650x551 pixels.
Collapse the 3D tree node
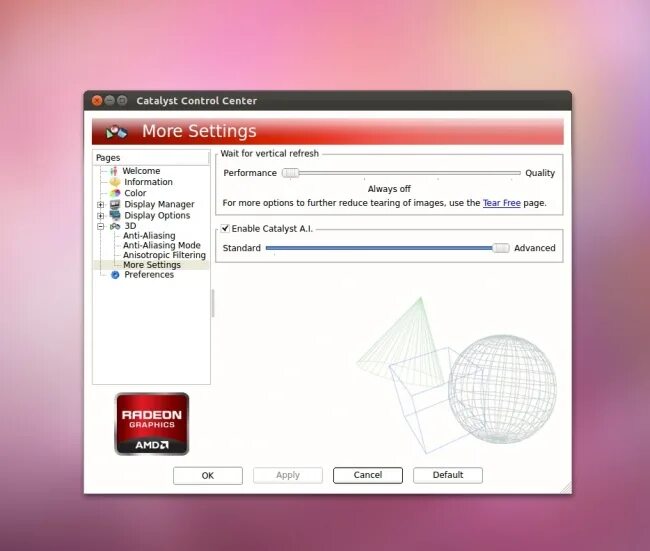[x=100, y=226]
